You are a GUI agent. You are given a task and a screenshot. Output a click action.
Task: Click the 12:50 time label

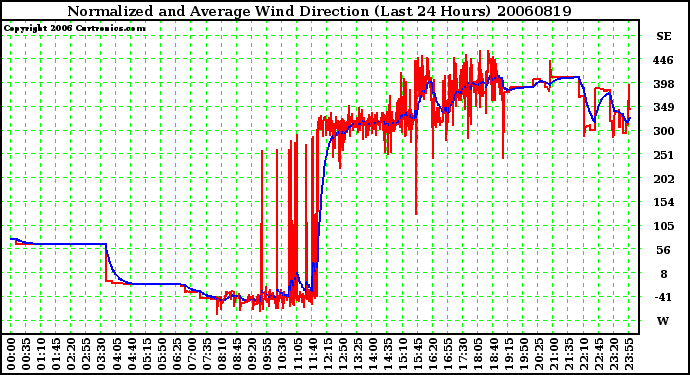[x=342, y=354]
